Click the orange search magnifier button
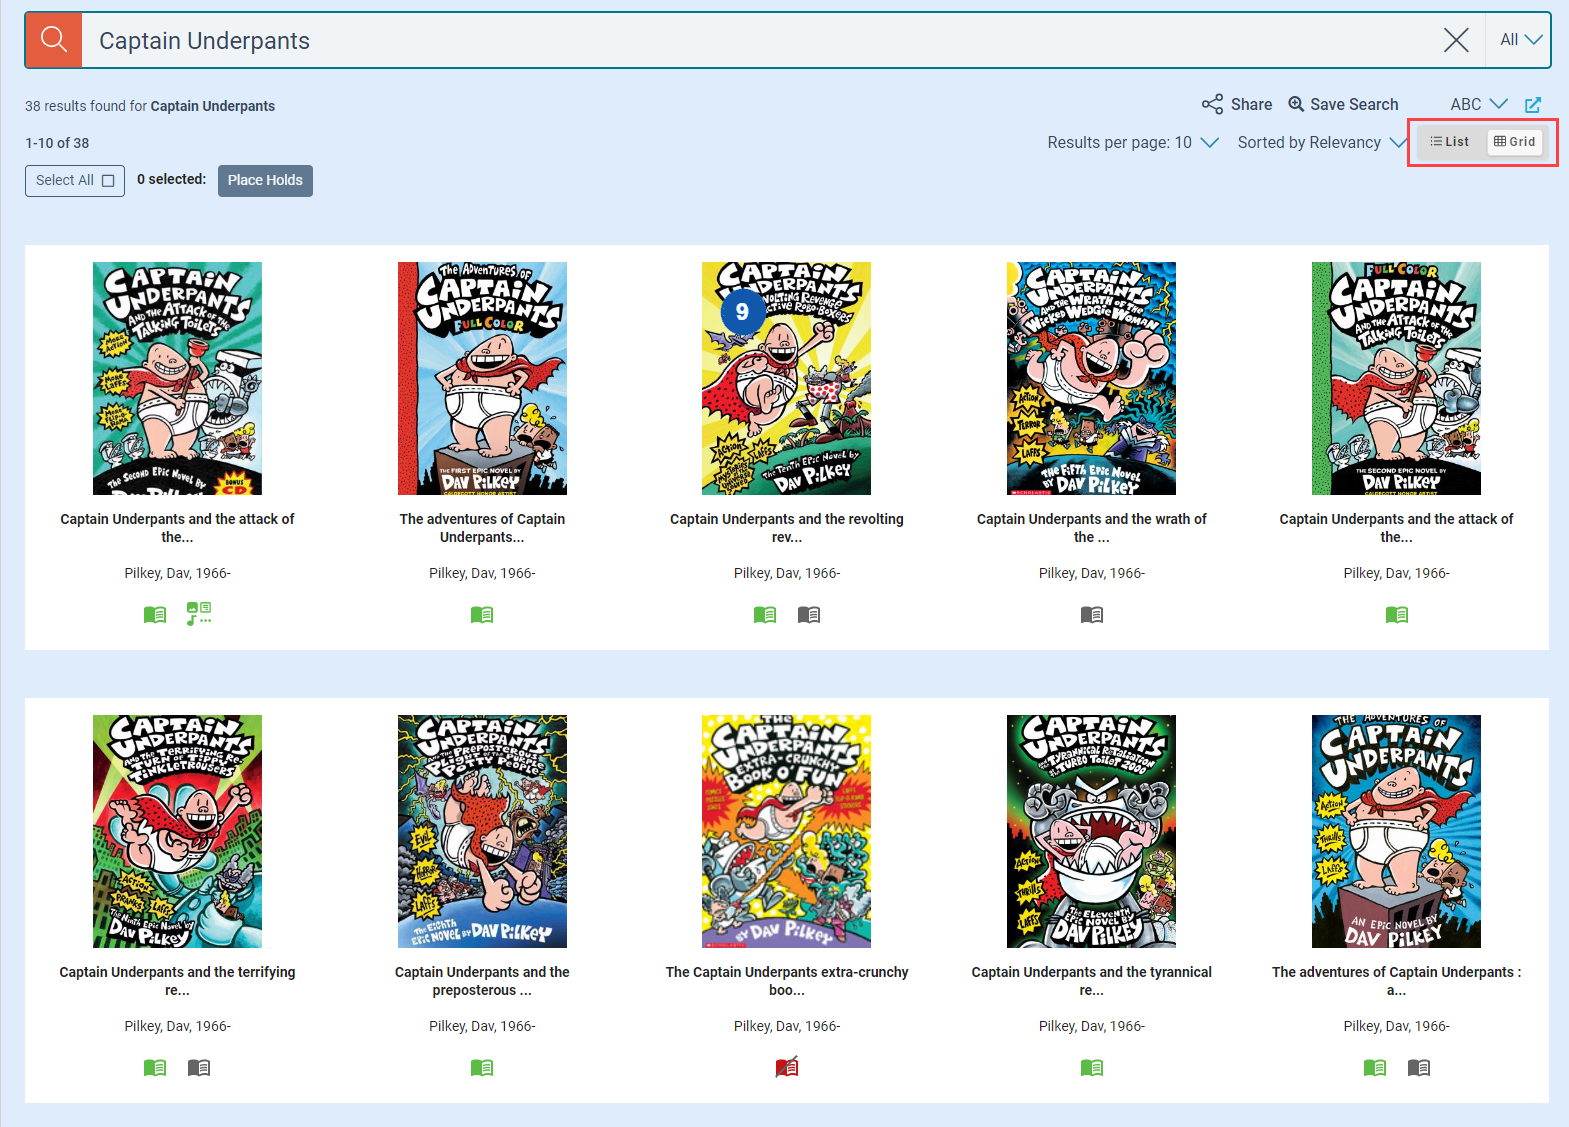 (54, 40)
